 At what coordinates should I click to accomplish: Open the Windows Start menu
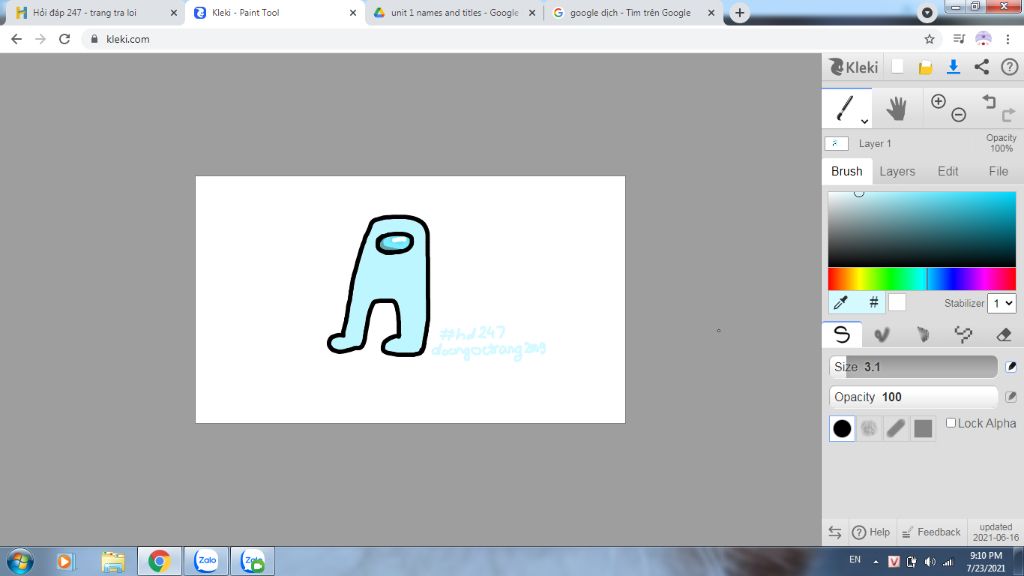point(20,561)
